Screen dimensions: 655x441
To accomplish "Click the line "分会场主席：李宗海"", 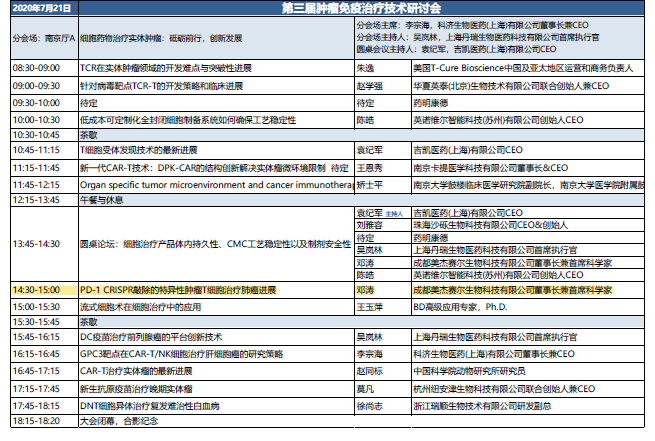I will (393, 25).
